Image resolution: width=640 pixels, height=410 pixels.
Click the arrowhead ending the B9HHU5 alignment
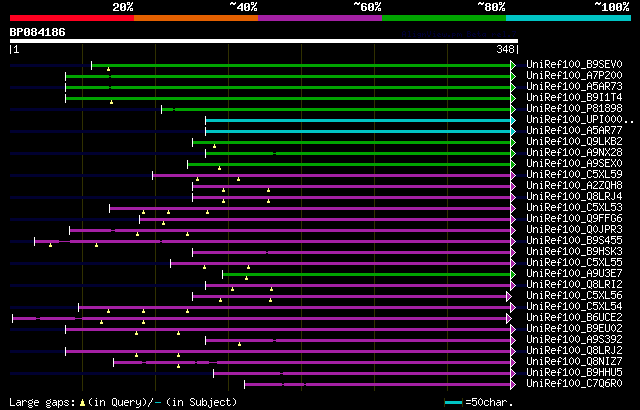coord(513,374)
